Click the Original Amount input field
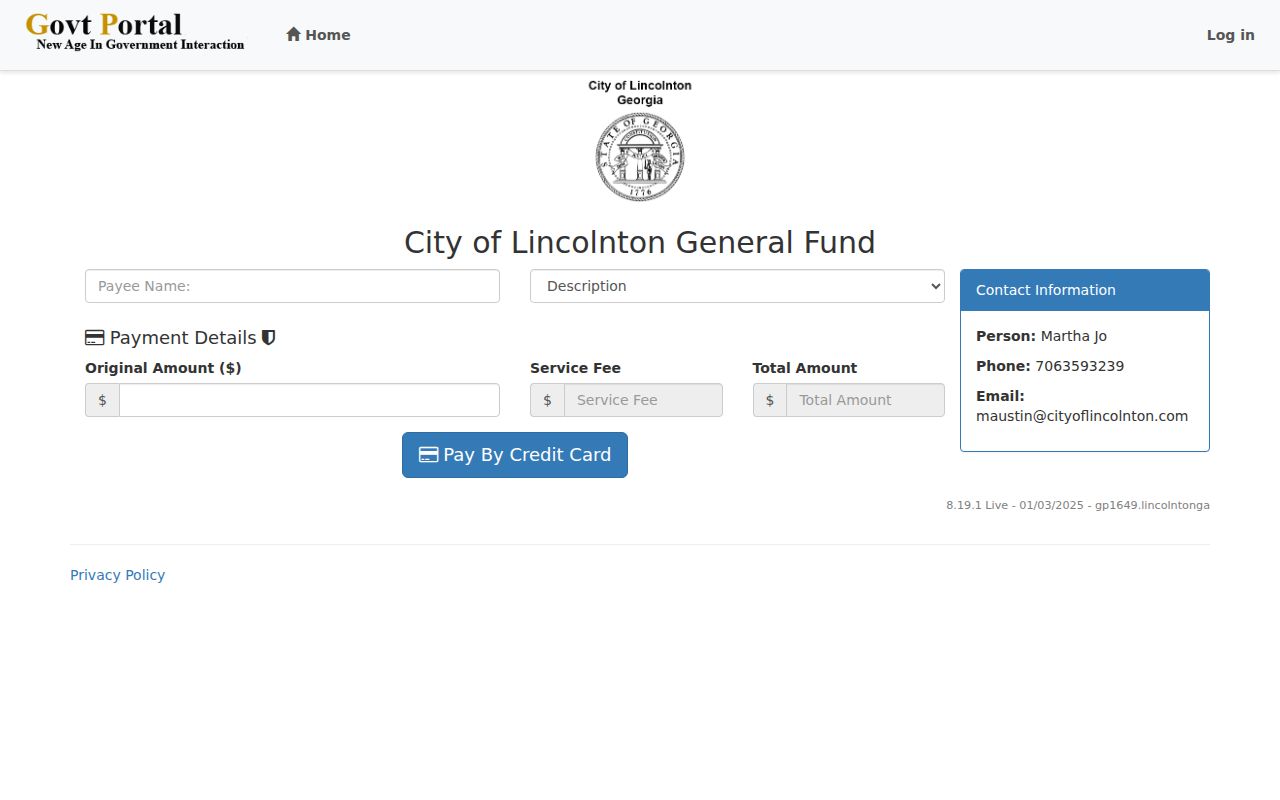The image size is (1280, 800). pos(309,400)
